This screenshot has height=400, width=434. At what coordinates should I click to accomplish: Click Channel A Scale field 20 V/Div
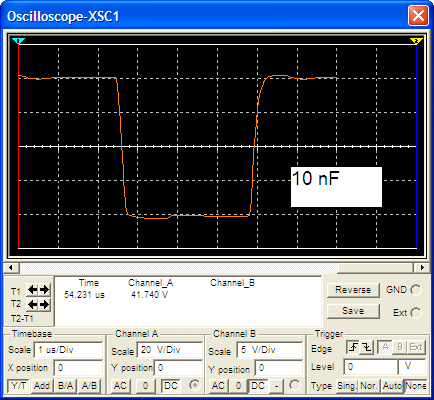(x=169, y=350)
